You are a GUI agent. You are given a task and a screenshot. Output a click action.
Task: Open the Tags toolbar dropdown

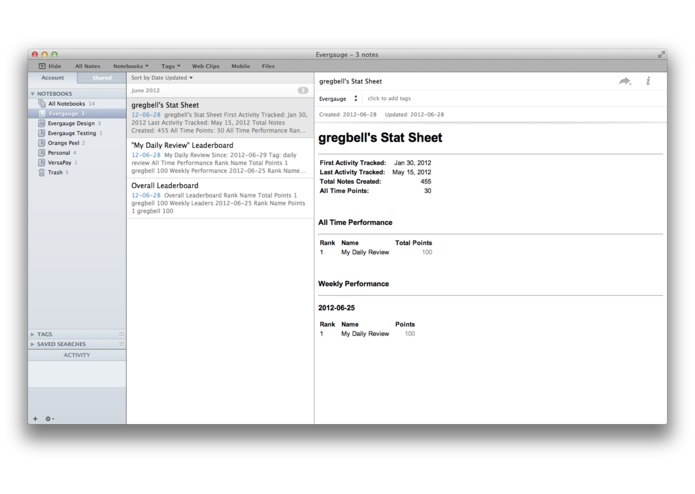click(171, 66)
